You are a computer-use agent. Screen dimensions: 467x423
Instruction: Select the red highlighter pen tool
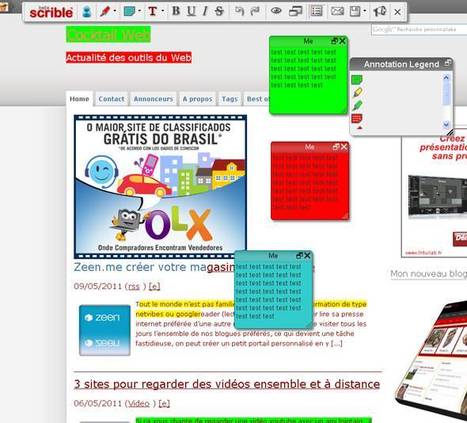(x=105, y=12)
